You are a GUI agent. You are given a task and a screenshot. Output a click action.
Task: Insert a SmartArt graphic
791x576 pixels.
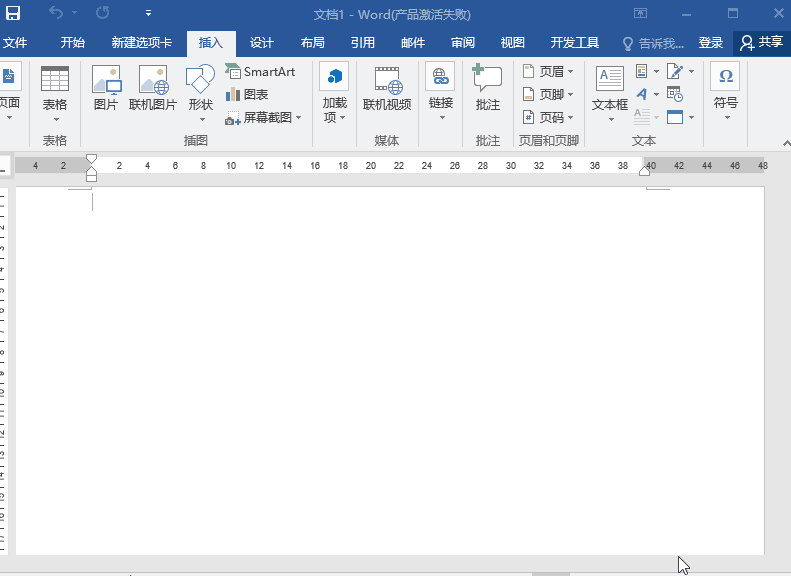coord(260,72)
